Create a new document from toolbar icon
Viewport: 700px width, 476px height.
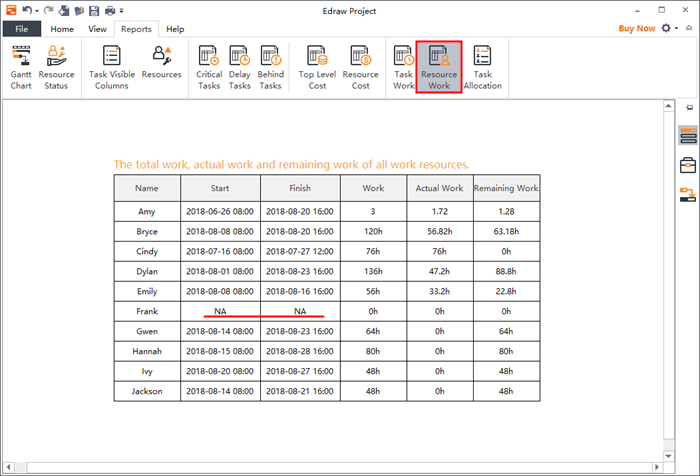[x=64, y=10]
